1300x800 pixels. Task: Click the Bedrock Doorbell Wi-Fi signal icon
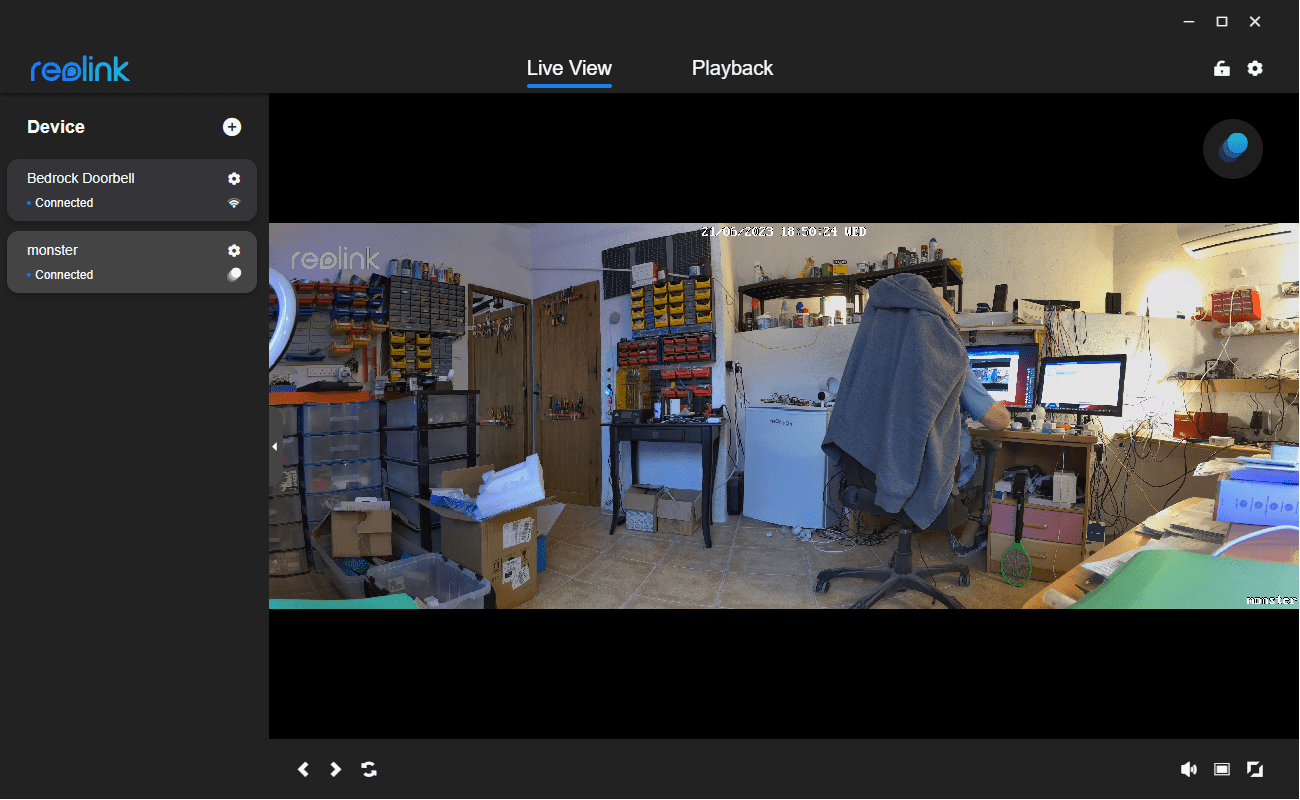click(234, 203)
